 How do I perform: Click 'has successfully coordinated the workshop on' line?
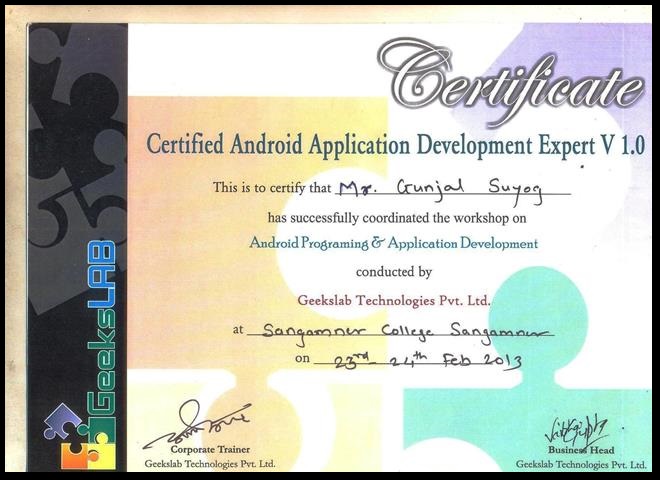pos(397,218)
